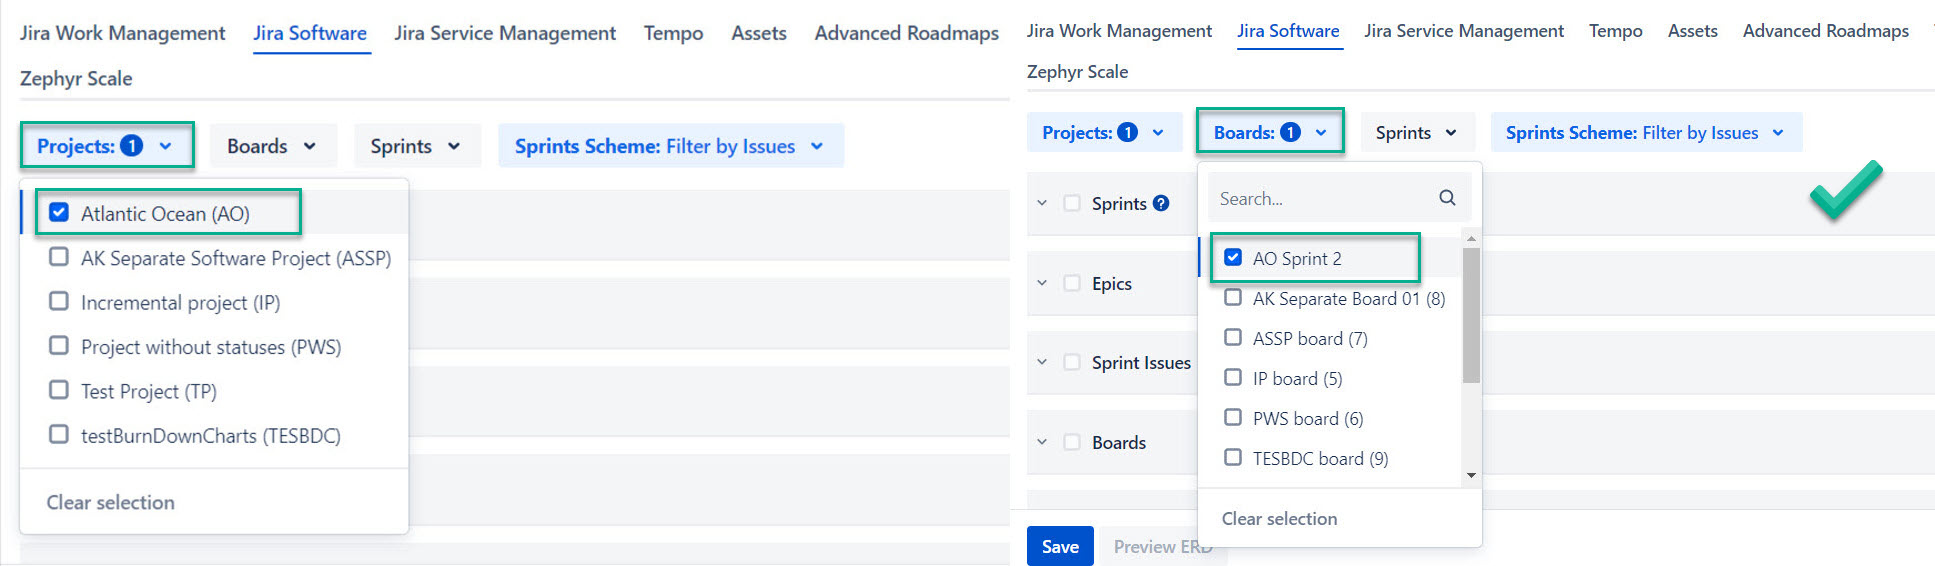
Task: Uncheck AO Sprint 2 board
Action: [x=1233, y=257]
